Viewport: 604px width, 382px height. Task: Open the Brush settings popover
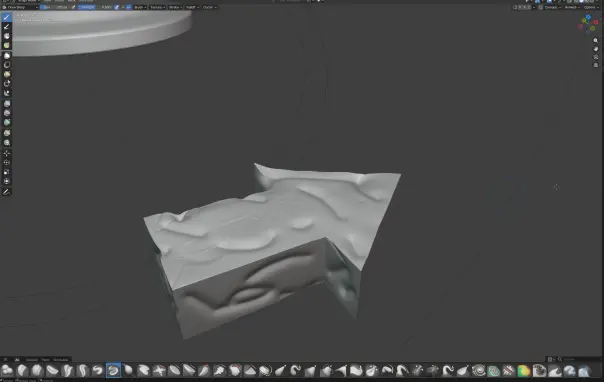coord(140,7)
